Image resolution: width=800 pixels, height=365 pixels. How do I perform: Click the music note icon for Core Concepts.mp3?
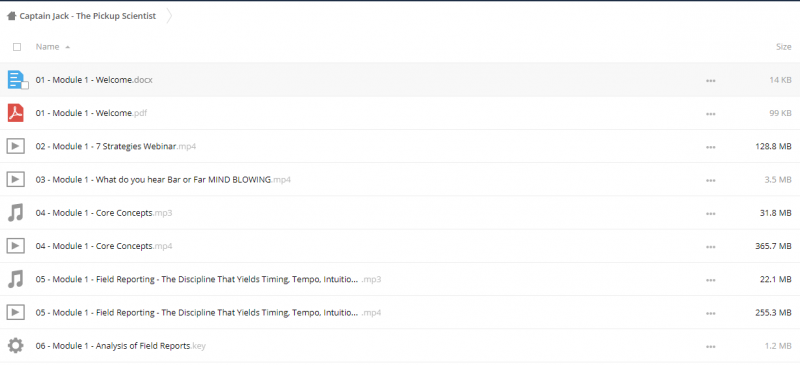(16, 212)
